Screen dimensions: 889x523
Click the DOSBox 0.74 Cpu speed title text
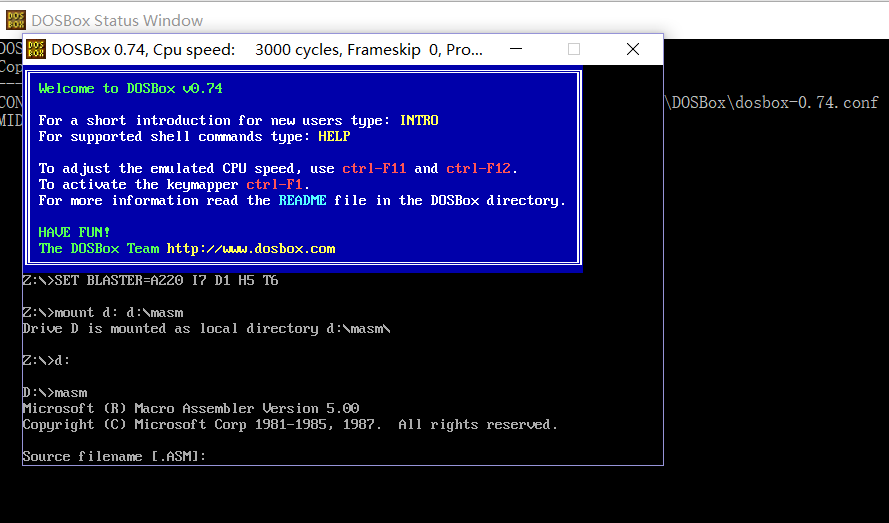[267, 50]
